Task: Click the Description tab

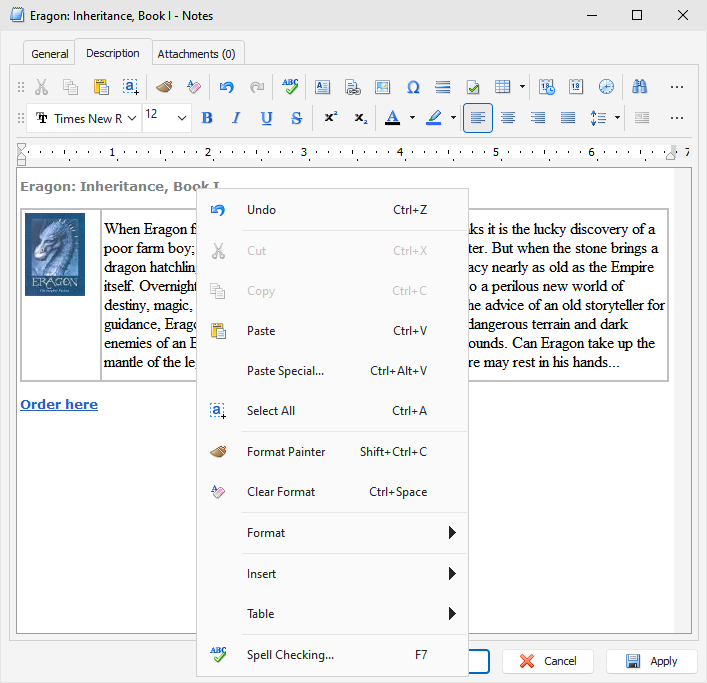Action: [113, 53]
